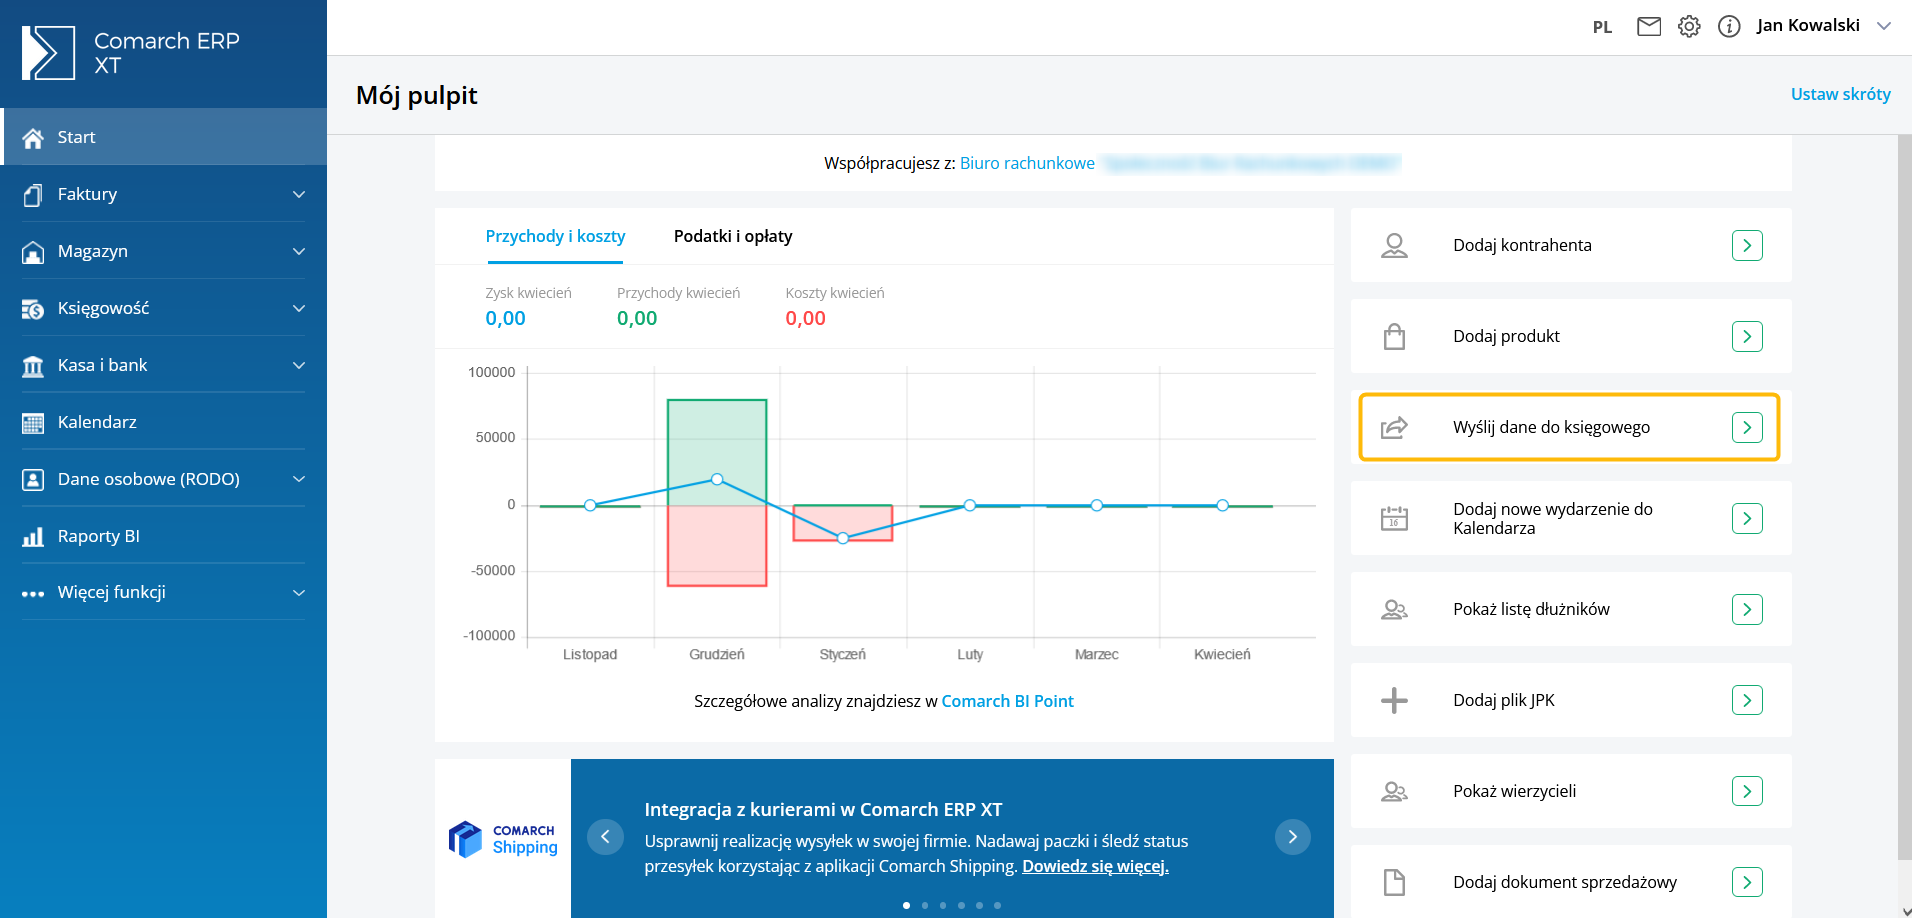Click the Ustaw skróty link
1912x918 pixels.
click(x=1840, y=94)
